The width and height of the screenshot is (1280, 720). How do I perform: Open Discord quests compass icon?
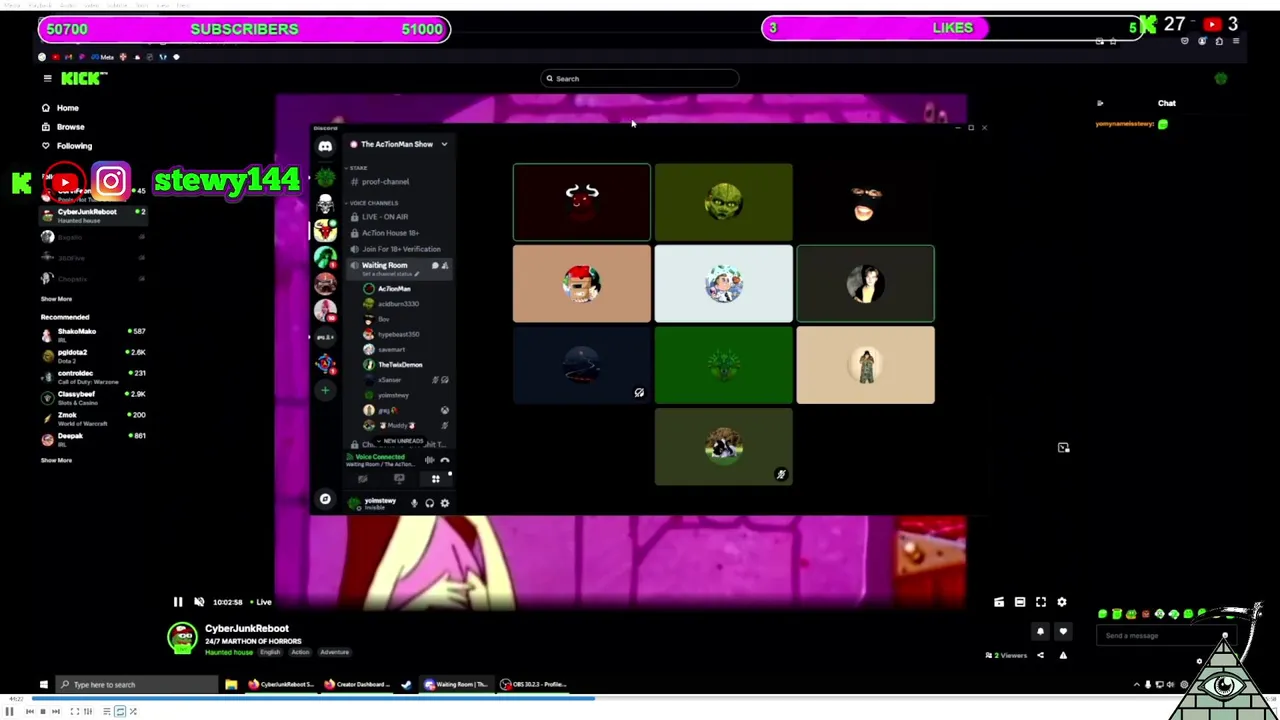(325, 499)
